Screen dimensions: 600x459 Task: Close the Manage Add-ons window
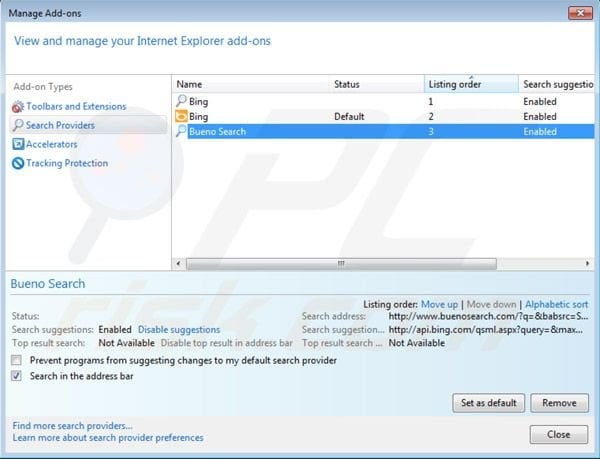tap(580, 14)
